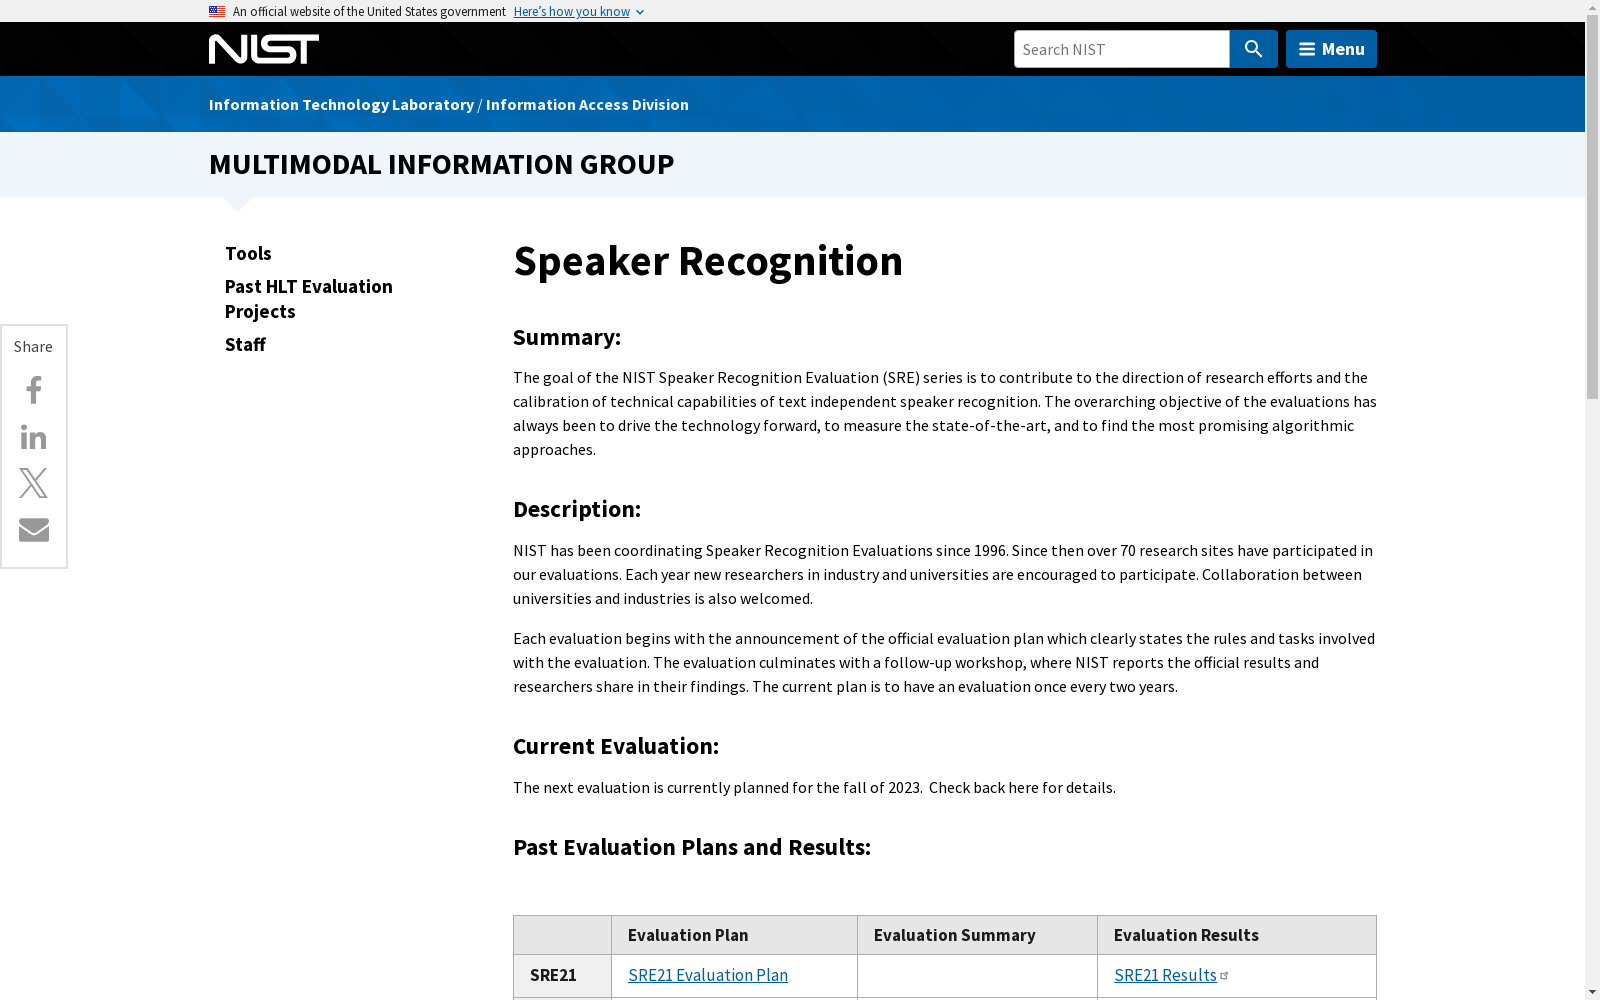Share page via email envelope icon
The width and height of the screenshot is (1600, 1000).
(34, 529)
